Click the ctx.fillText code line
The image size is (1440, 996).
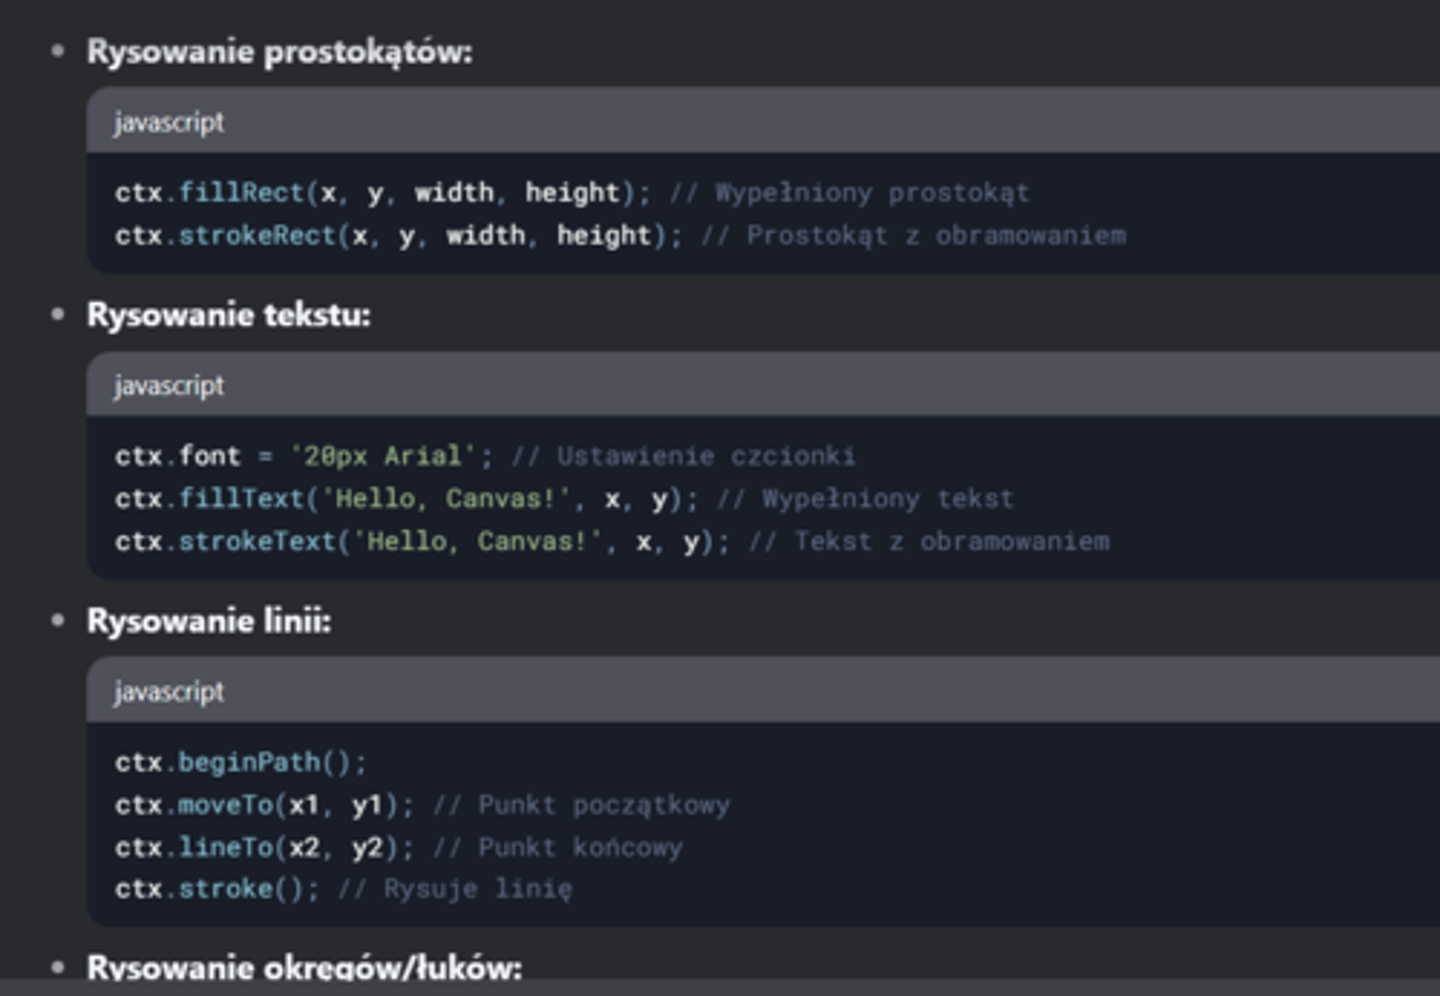[564, 498]
